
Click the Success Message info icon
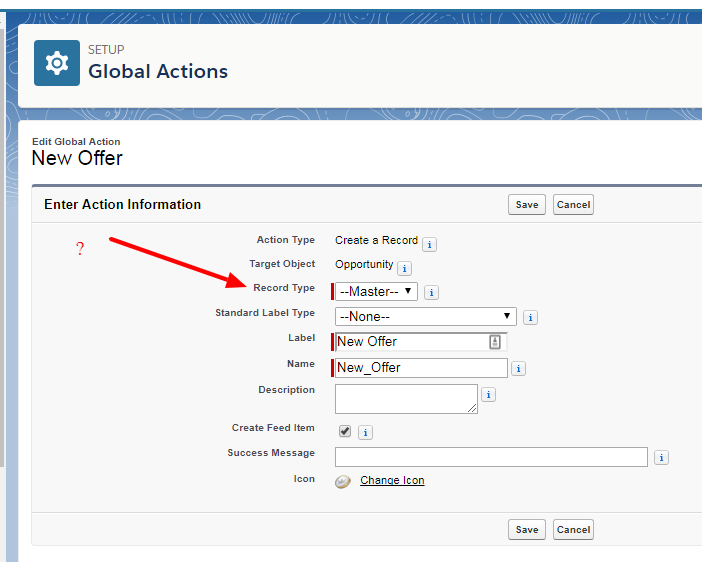point(661,458)
